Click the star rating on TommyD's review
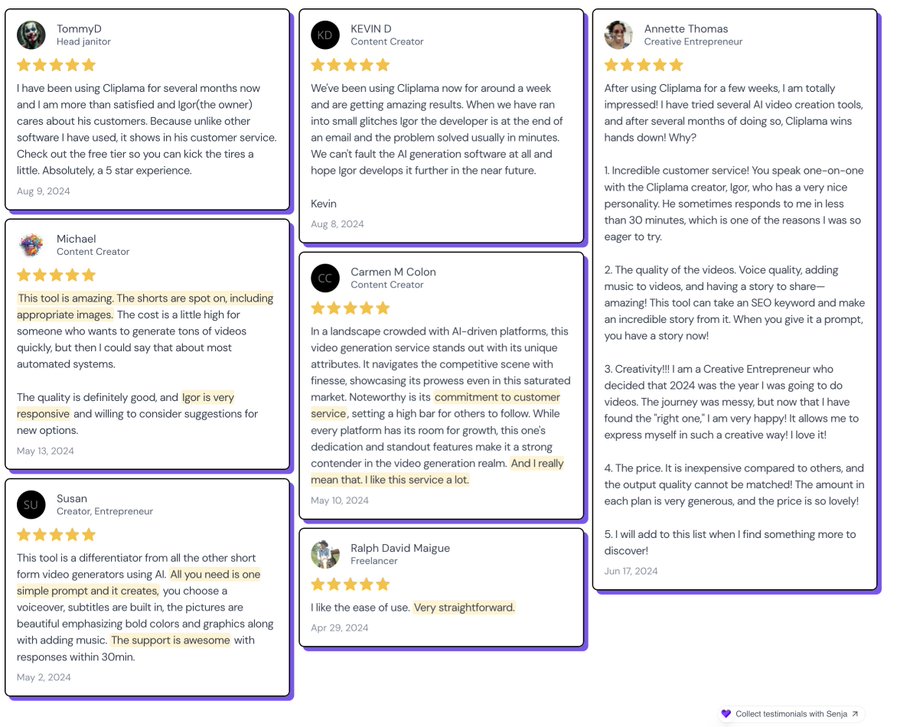The width and height of the screenshot is (900, 727). (56, 65)
